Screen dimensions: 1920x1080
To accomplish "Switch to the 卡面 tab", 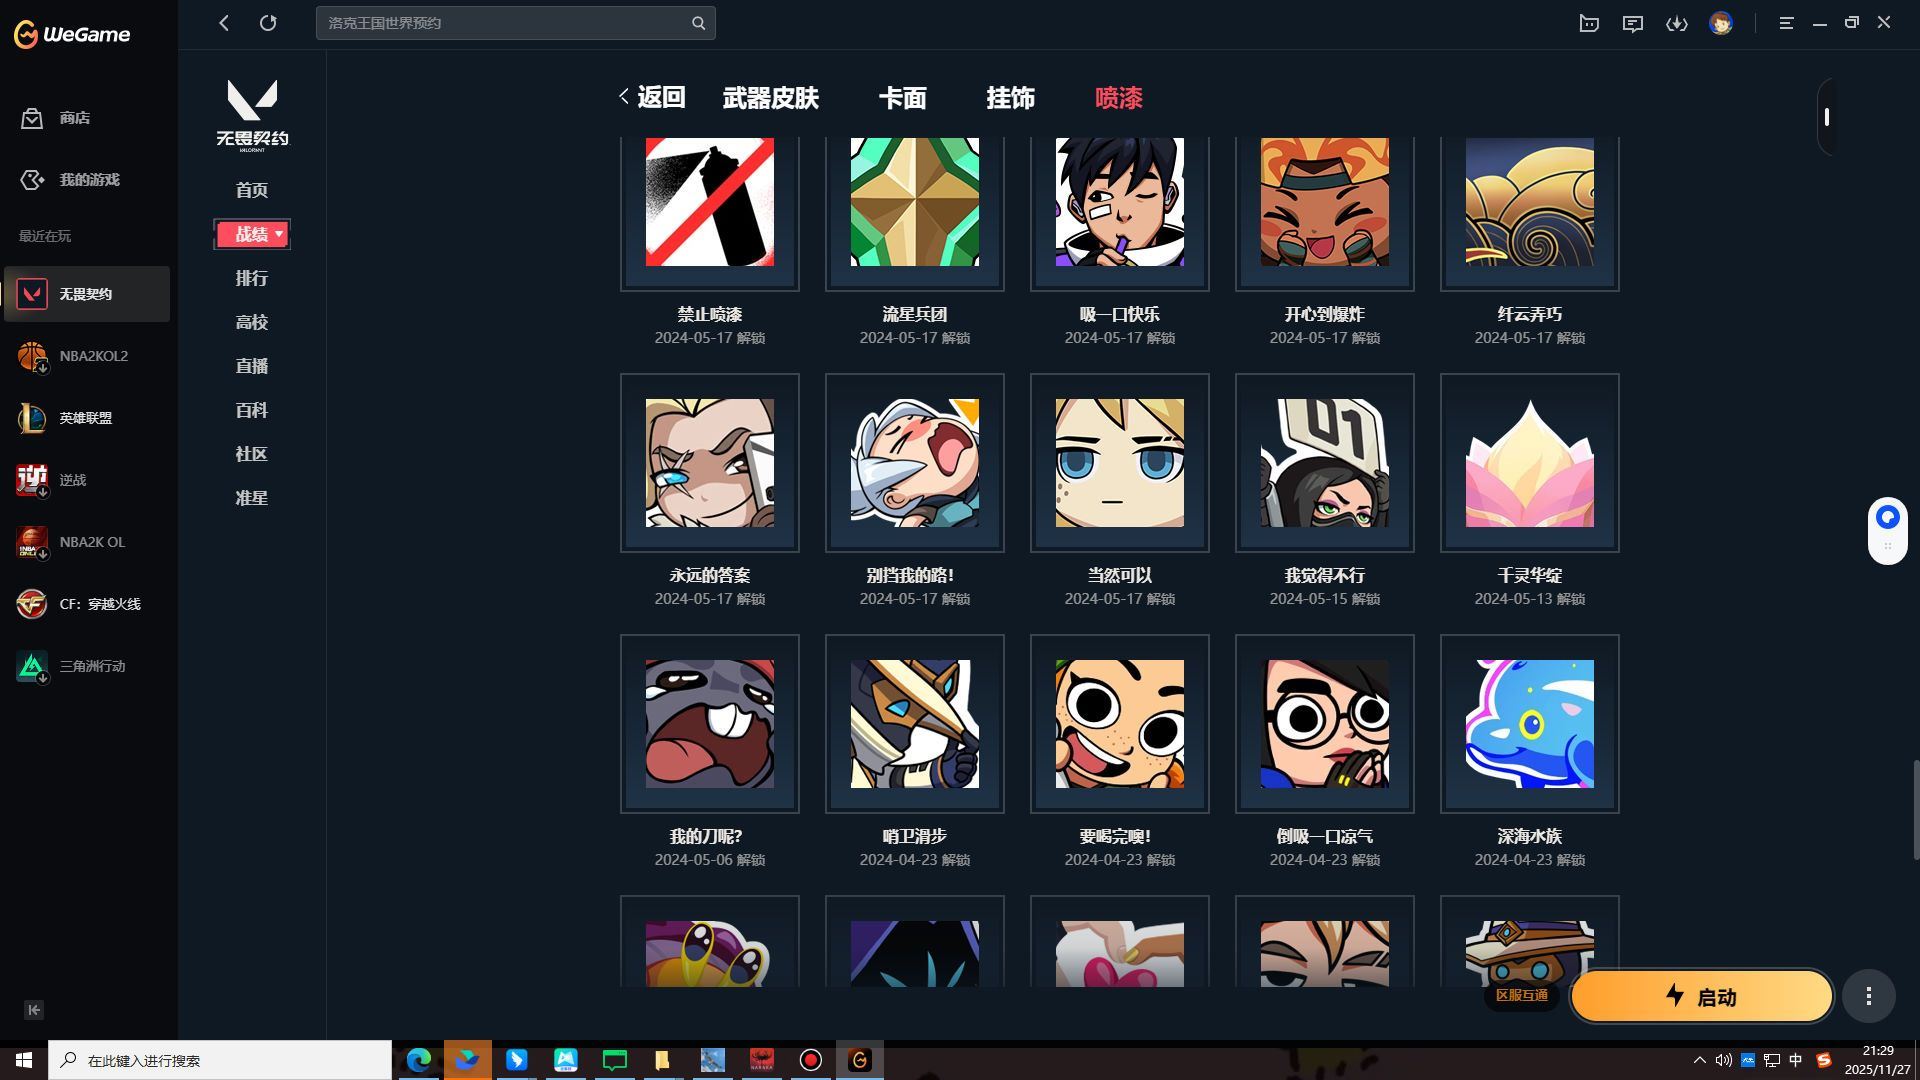I will (x=901, y=98).
